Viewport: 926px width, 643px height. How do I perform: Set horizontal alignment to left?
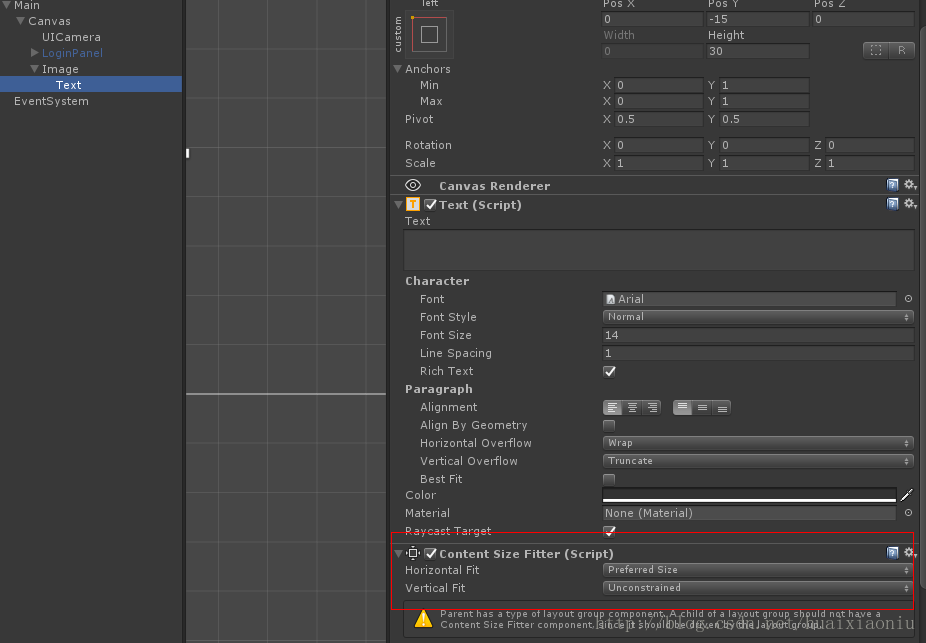point(612,407)
